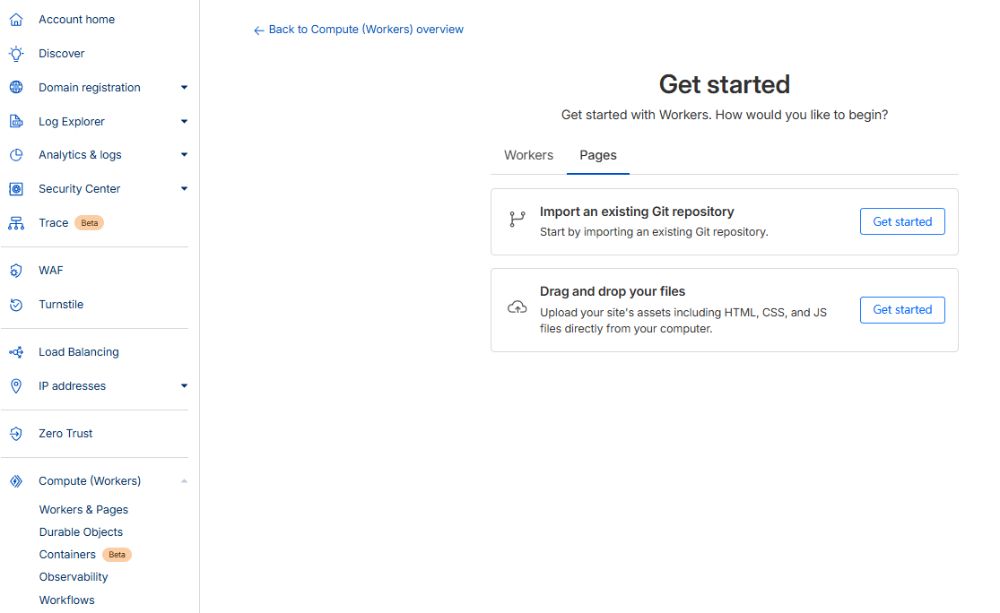This screenshot has height=613, width=1000.
Task: Click the Domain registration globe icon
Action: click(16, 87)
